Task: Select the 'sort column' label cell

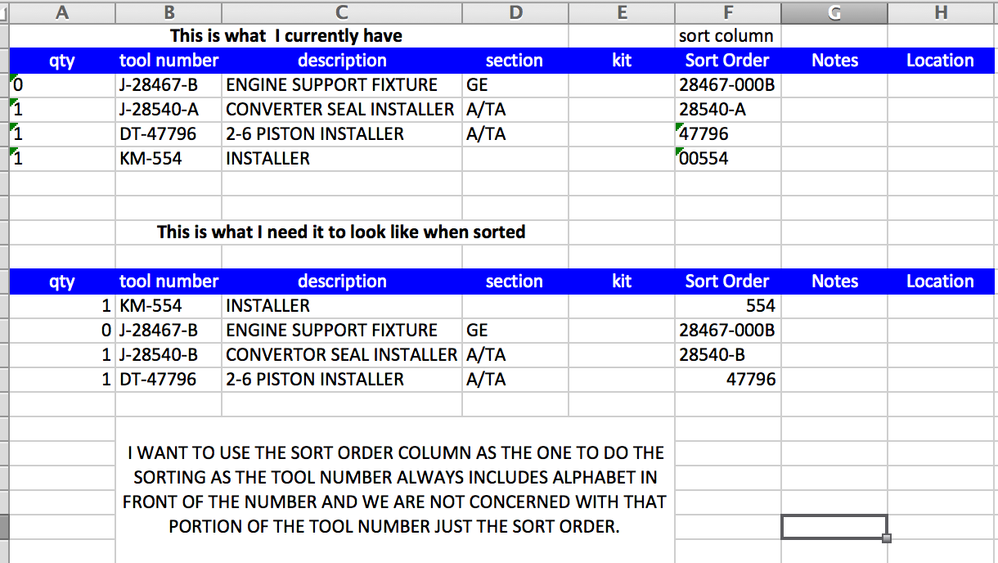Action: point(727,36)
